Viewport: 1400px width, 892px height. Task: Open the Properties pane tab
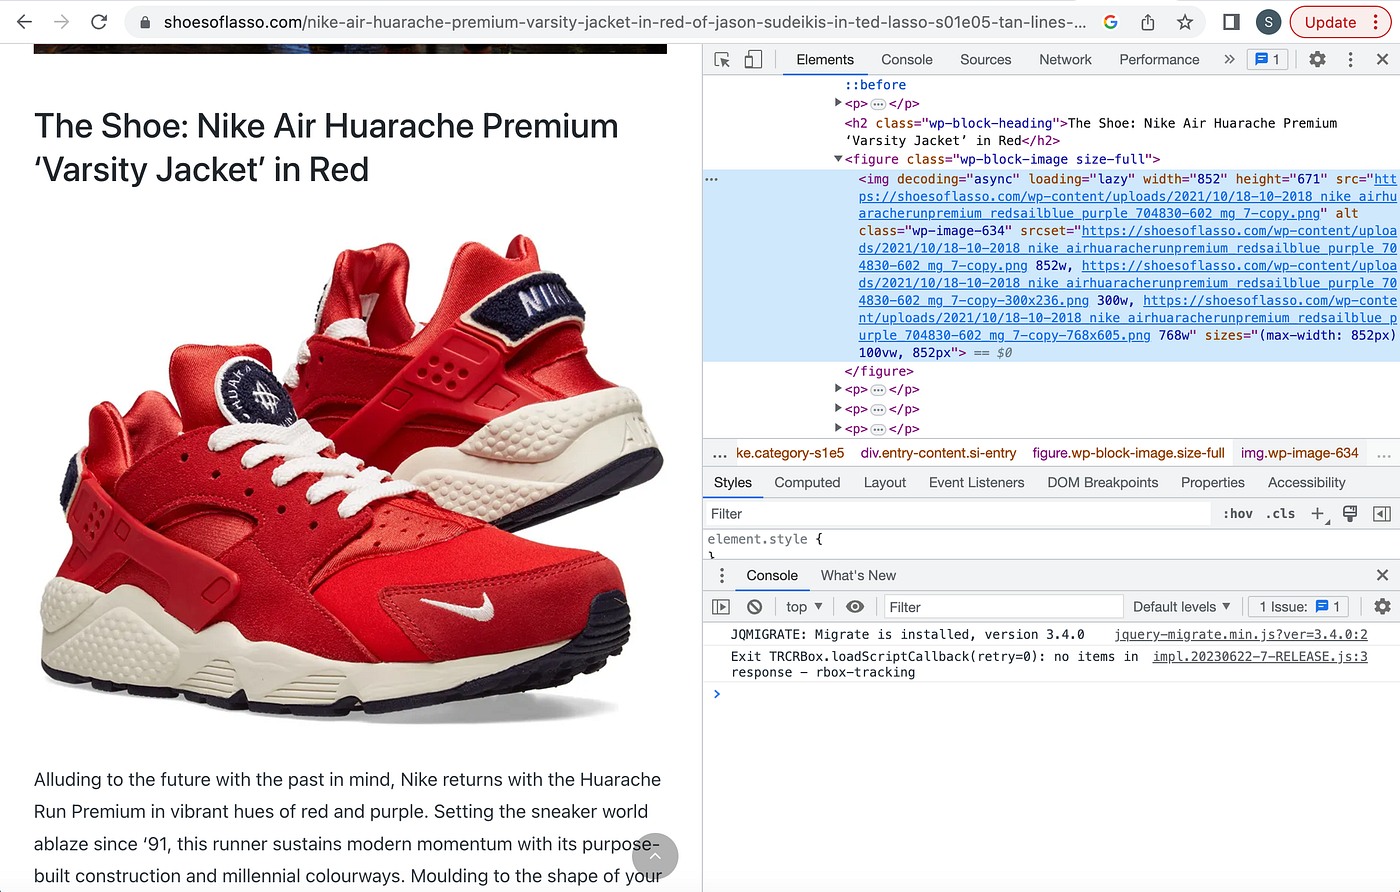(x=1212, y=482)
